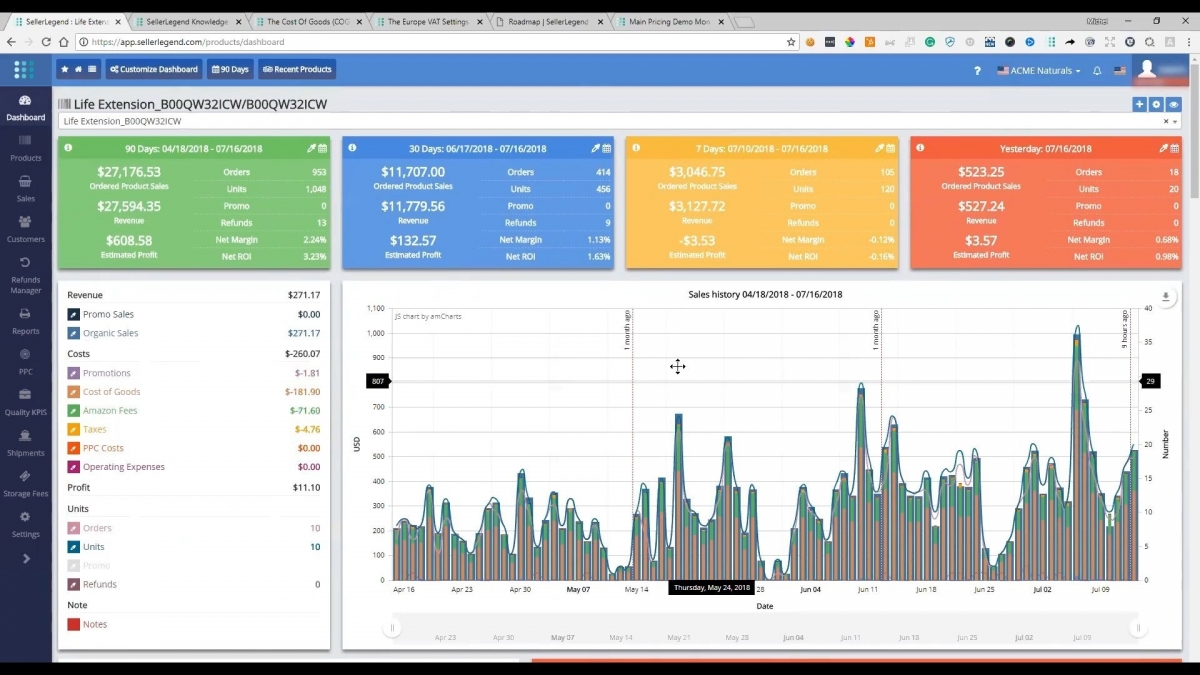This screenshot has width=1200, height=675.
Task: Open calendar icon on the 30 Days card
Action: [x=607, y=148]
